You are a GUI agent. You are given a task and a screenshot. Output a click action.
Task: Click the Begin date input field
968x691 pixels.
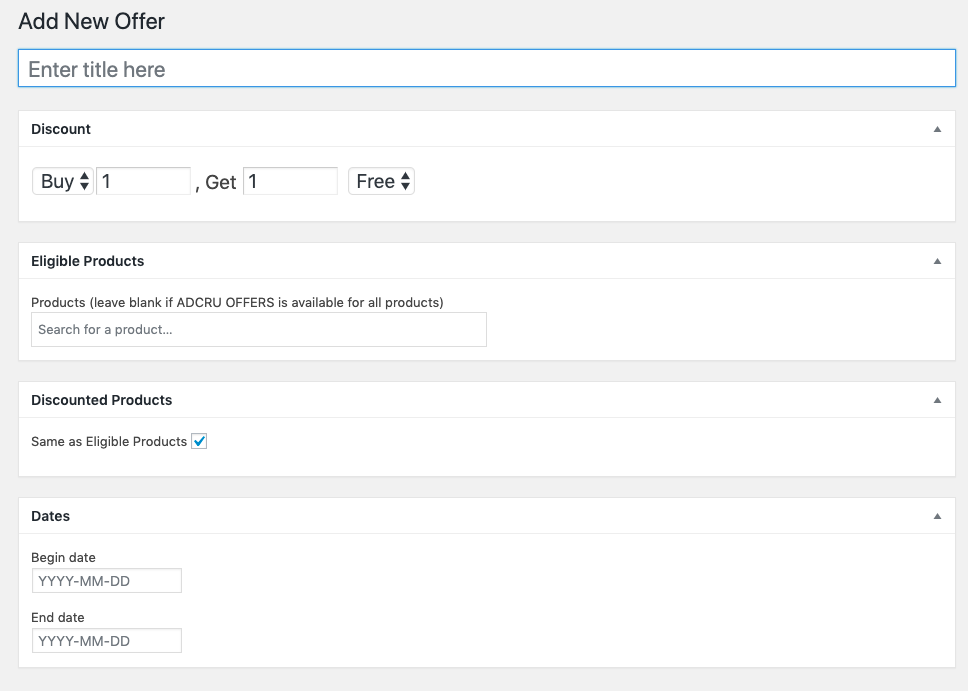coord(107,581)
